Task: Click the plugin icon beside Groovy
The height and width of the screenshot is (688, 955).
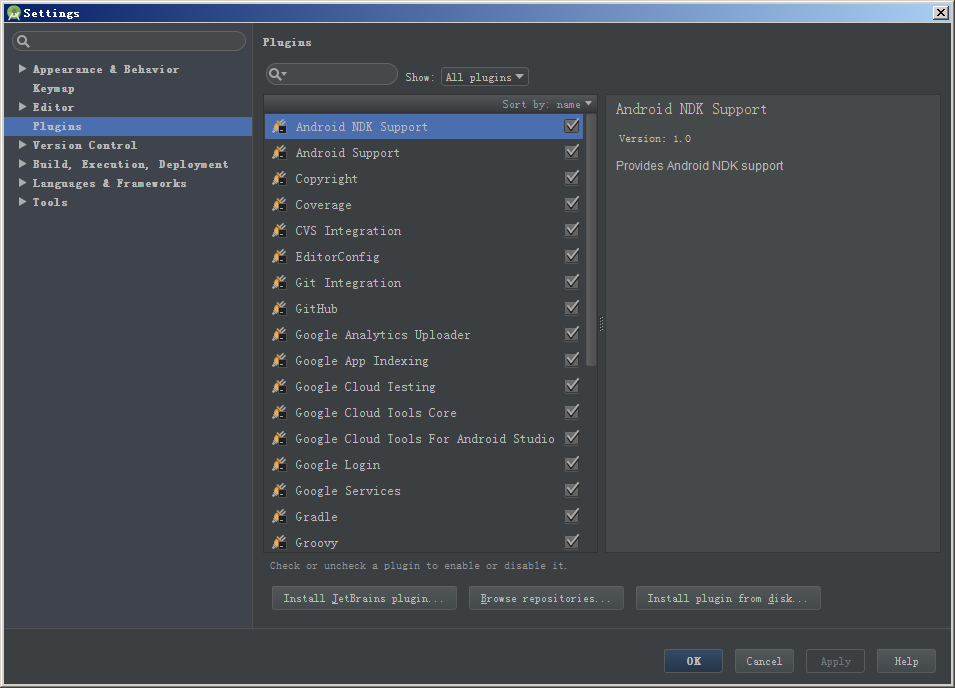Action: [280, 543]
